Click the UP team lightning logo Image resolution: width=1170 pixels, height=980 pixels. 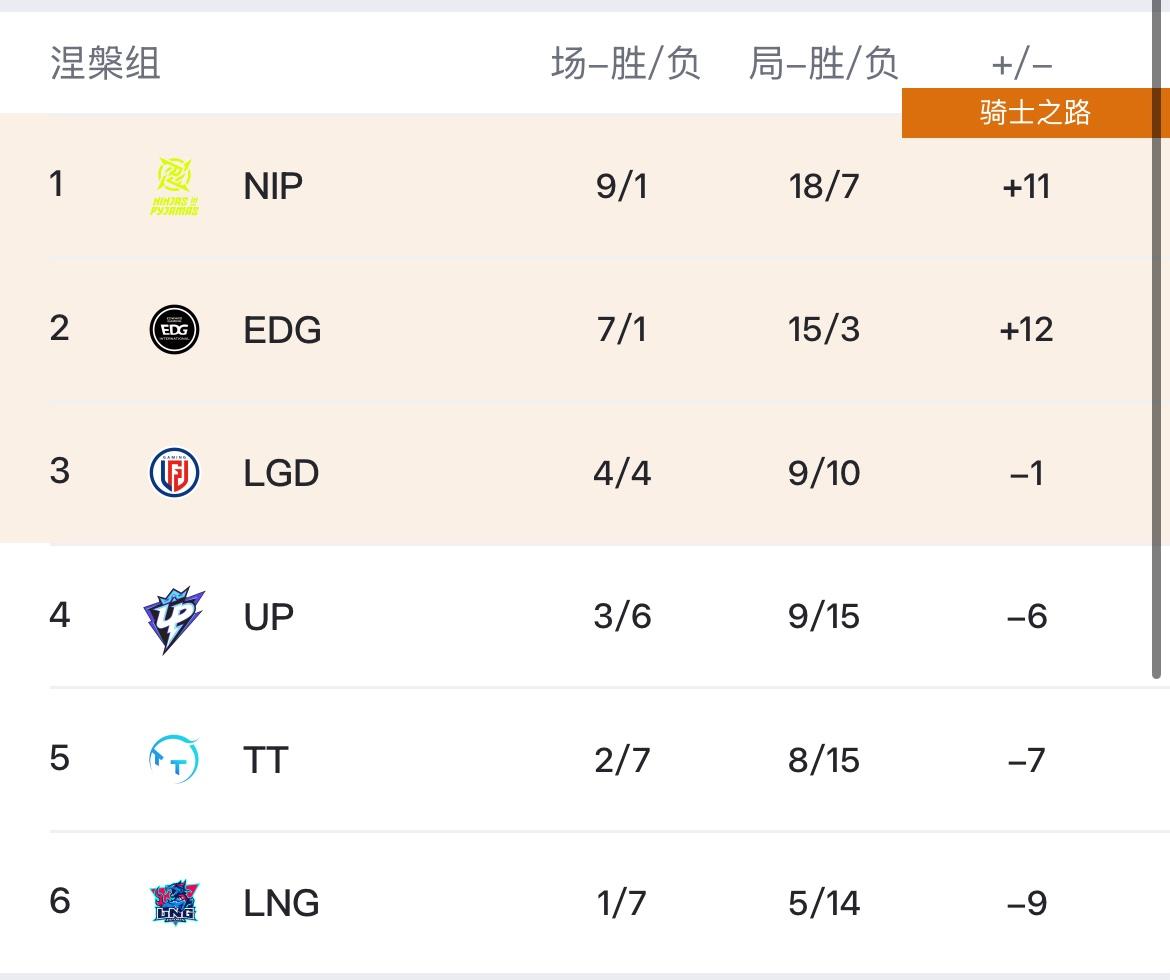[x=174, y=619]
